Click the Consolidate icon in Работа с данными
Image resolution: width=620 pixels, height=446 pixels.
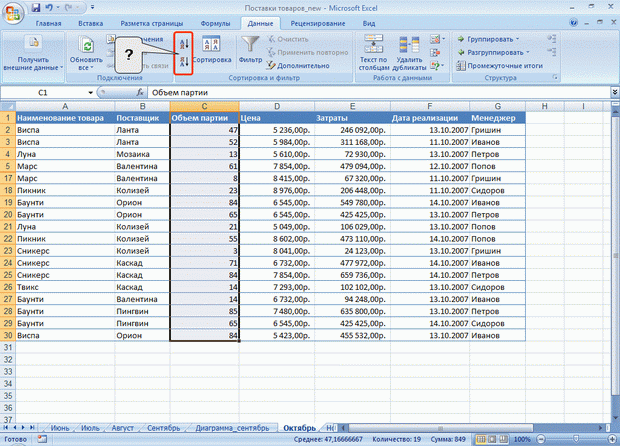435,52
